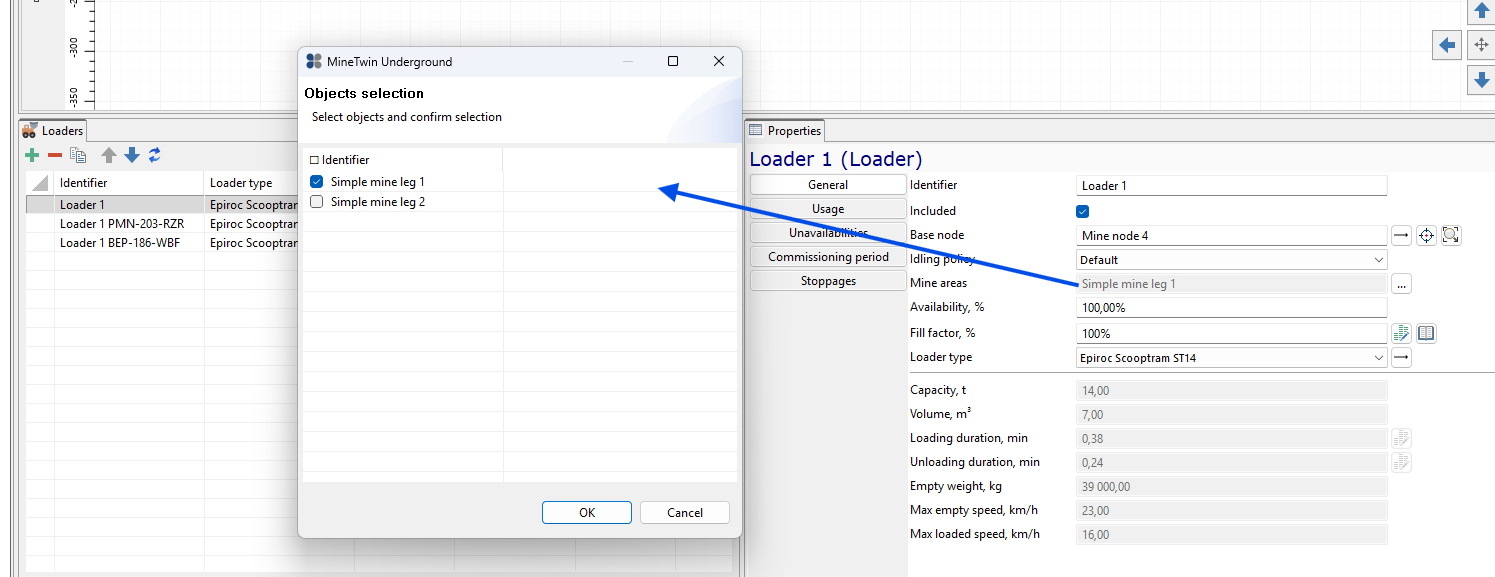The height and width of the screenshot is (577, 1495).
Task: Toggle Identifier select-all checkbox in dialog
Action: 314,160
